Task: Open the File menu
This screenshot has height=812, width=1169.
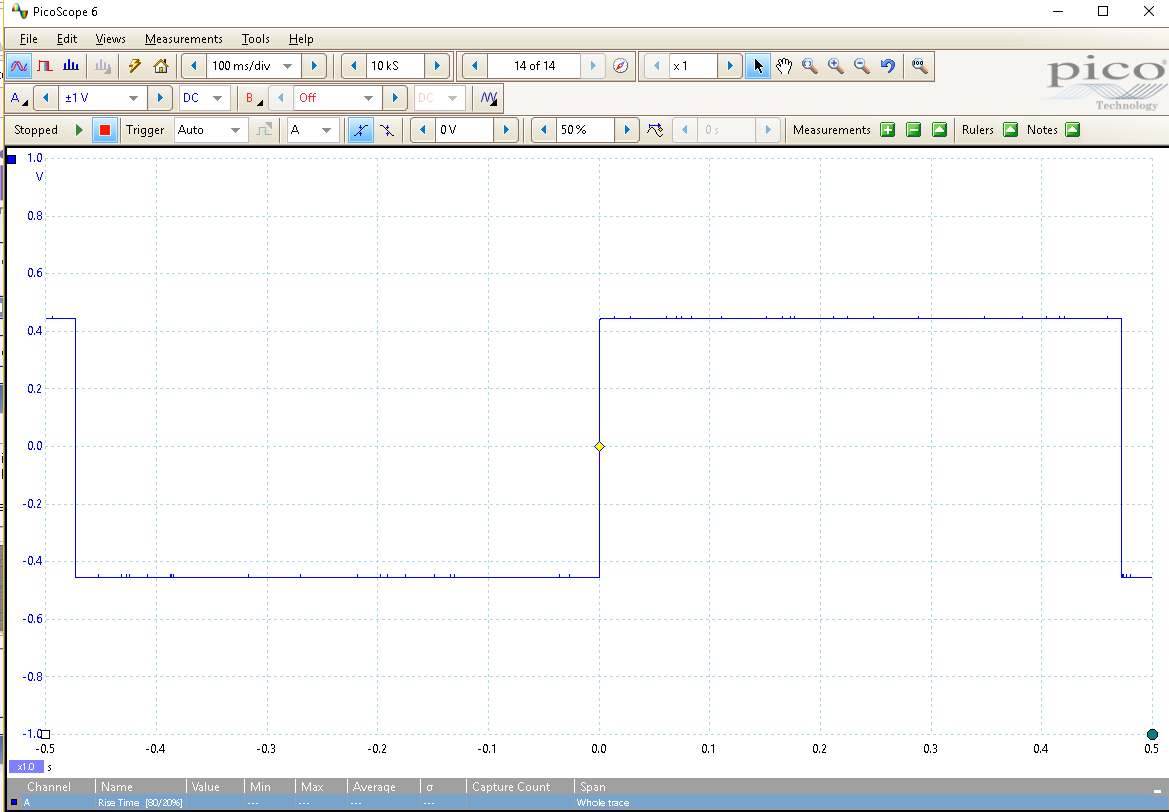Action: (x=28, y=39)
